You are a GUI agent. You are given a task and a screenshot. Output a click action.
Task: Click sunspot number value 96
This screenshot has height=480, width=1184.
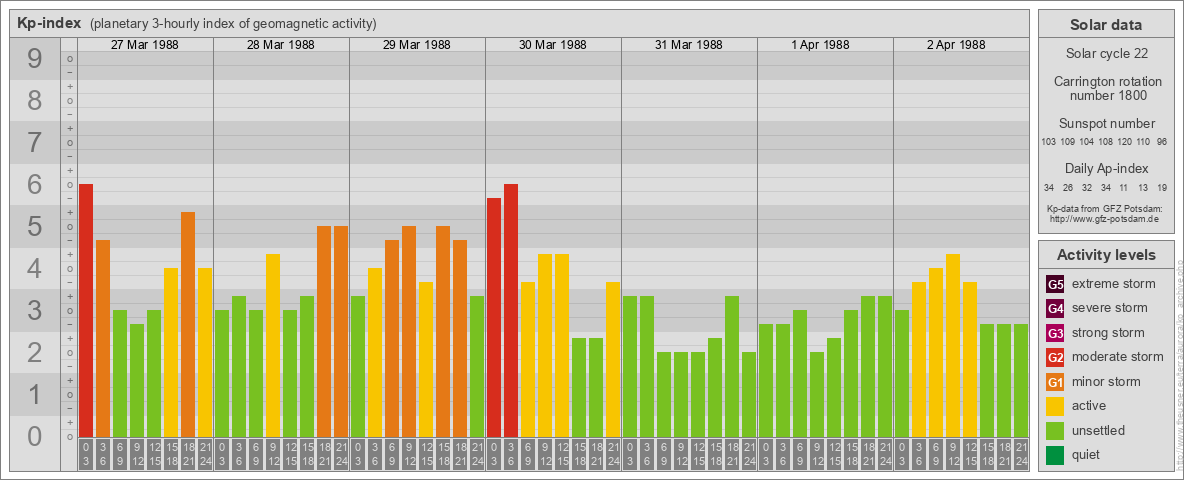pos(1161,142)
